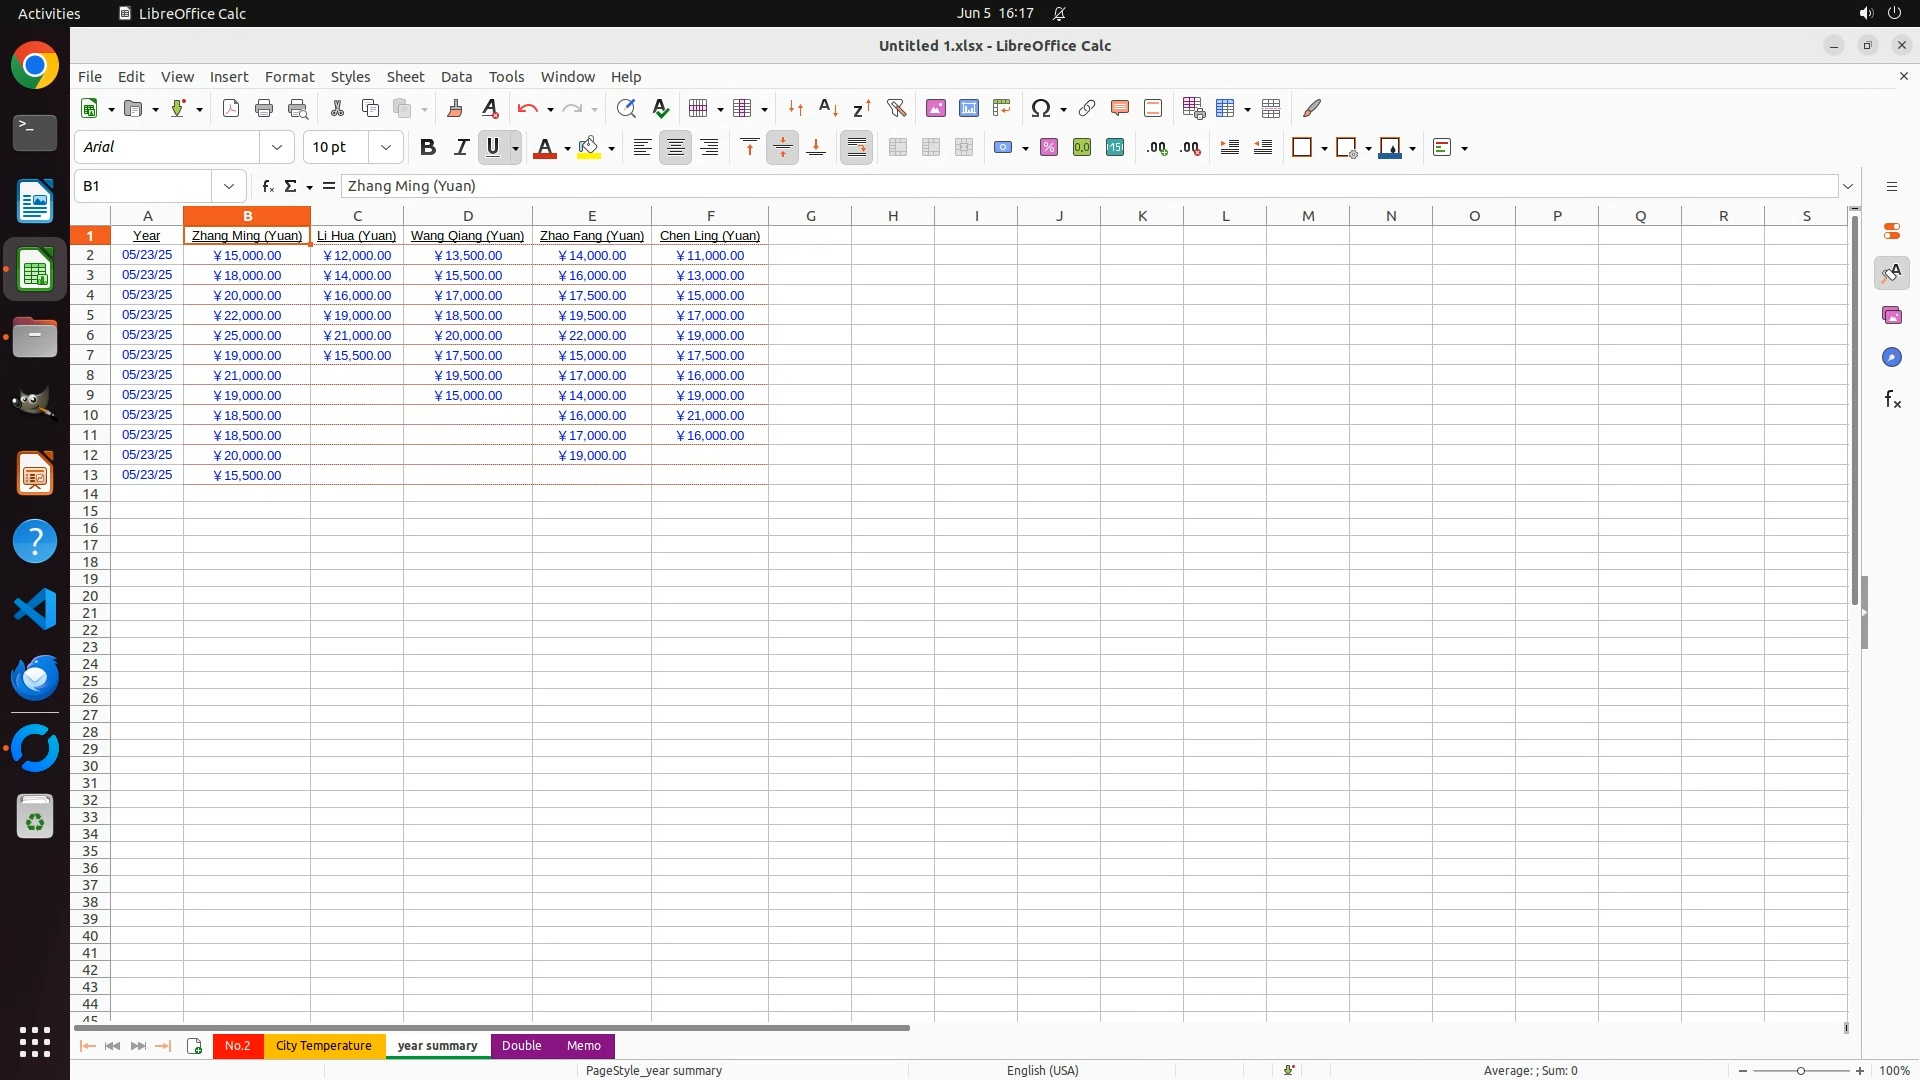Click the Sort Ascending icon
The width and height of the screenshot is (1920, 1080).
pyautogui.click(x=828, y=108)
